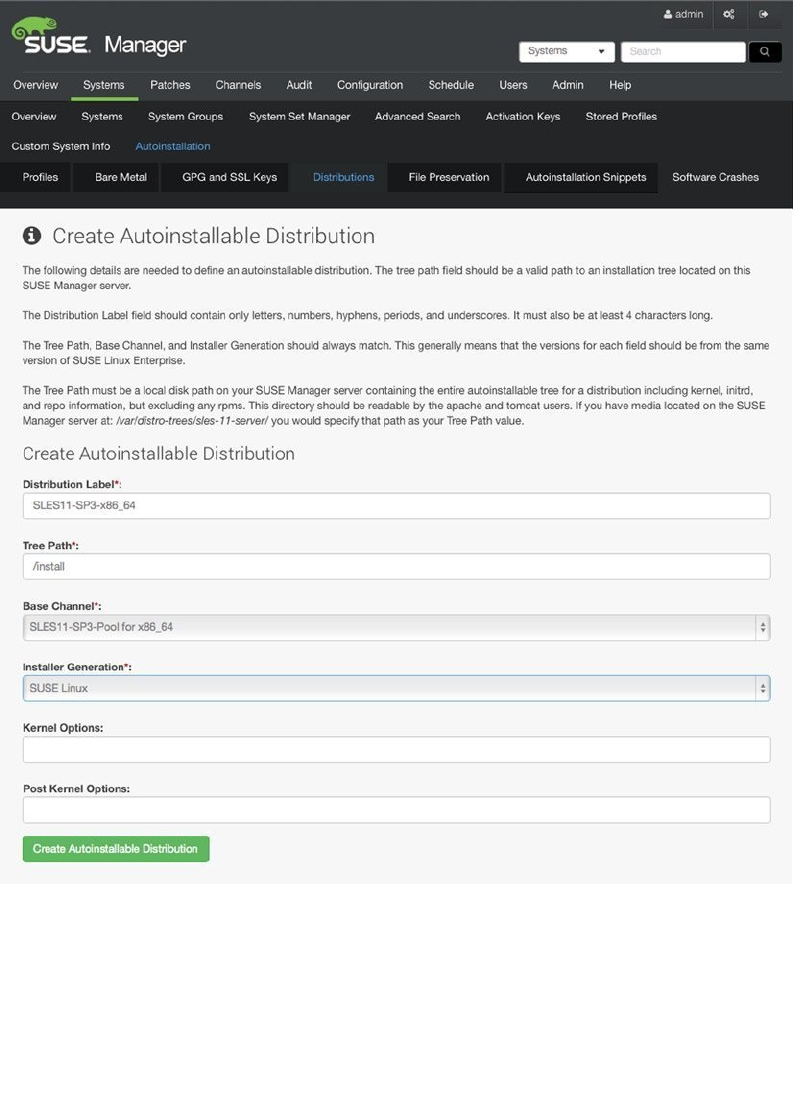Click into the Kernel Options field
Image resolution: width=793 pixels, height=1093 pixels.
pyautogui.click(x=396, y=749)
